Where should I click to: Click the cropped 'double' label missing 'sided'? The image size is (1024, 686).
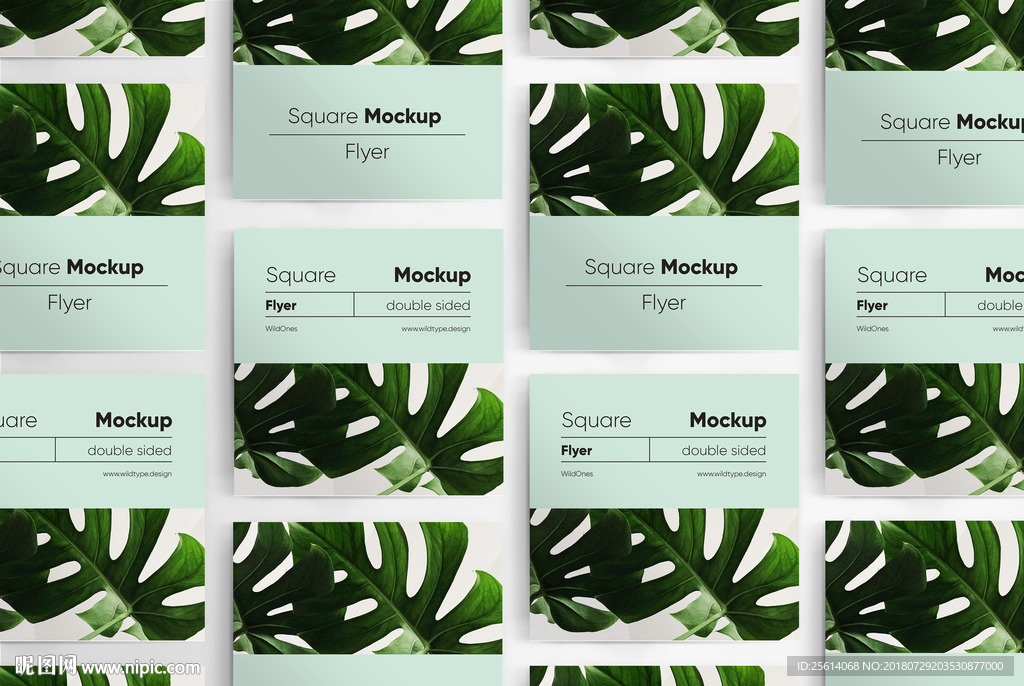point(1000,305)
